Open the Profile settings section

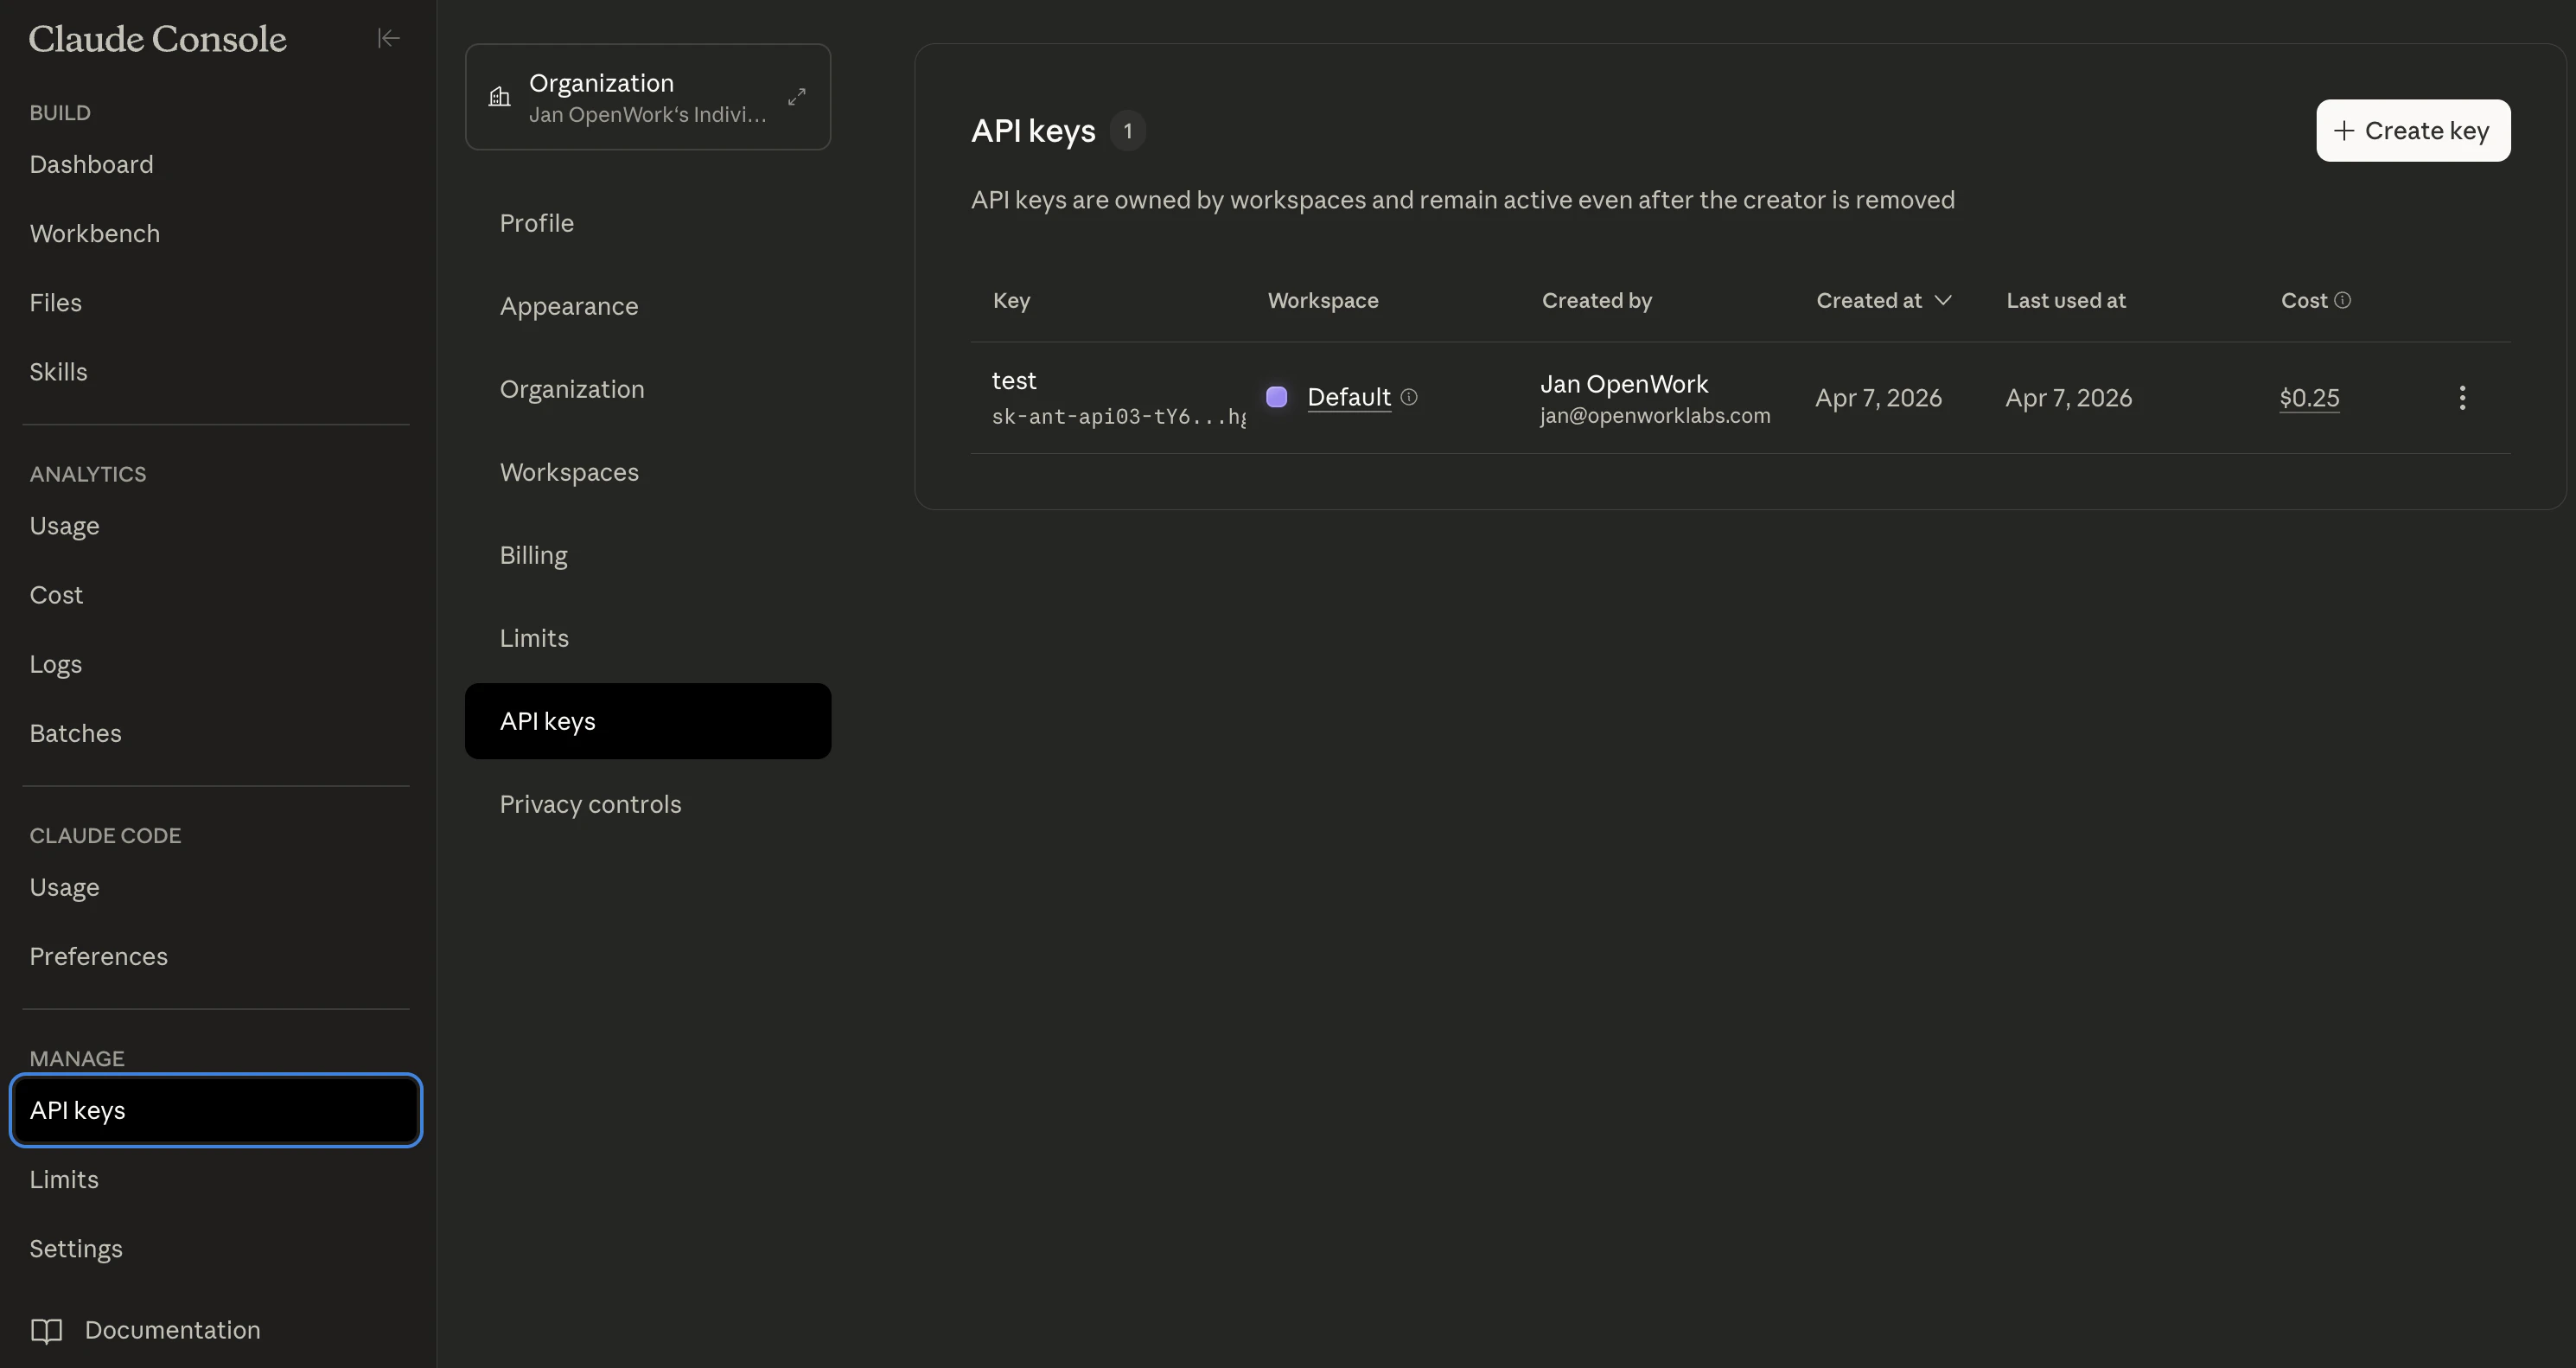pyautogui.click(x=536, y=223)
